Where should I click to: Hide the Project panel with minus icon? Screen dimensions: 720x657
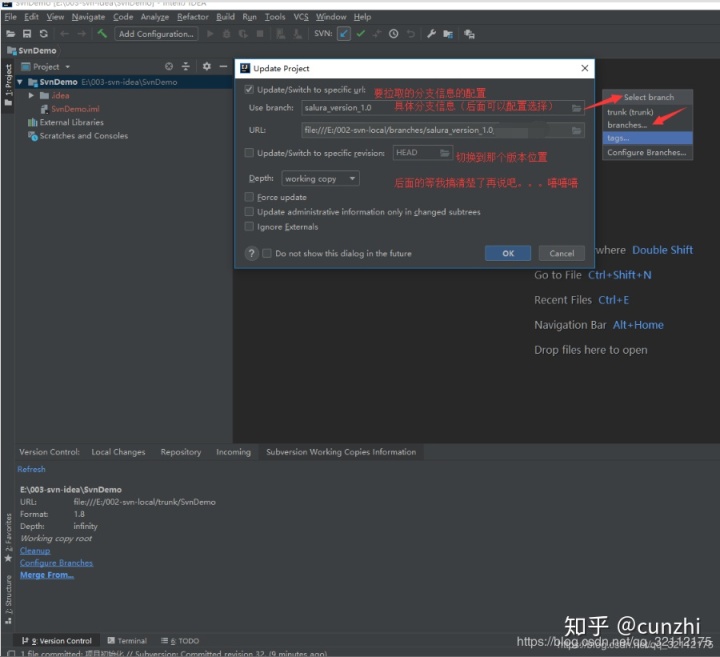click(223, 67)
